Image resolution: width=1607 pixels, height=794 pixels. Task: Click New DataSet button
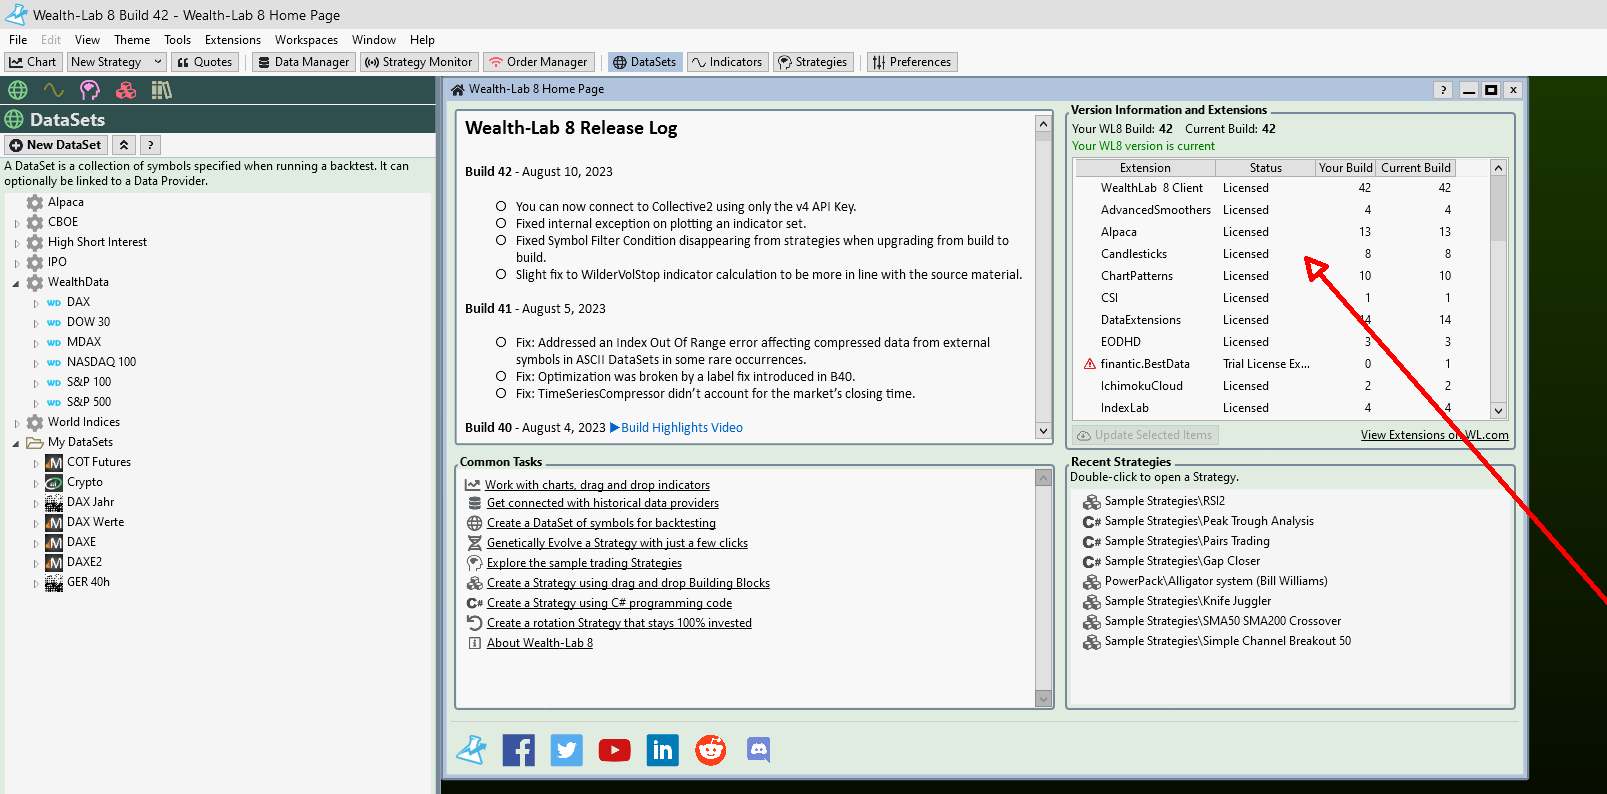pos(56,145)
